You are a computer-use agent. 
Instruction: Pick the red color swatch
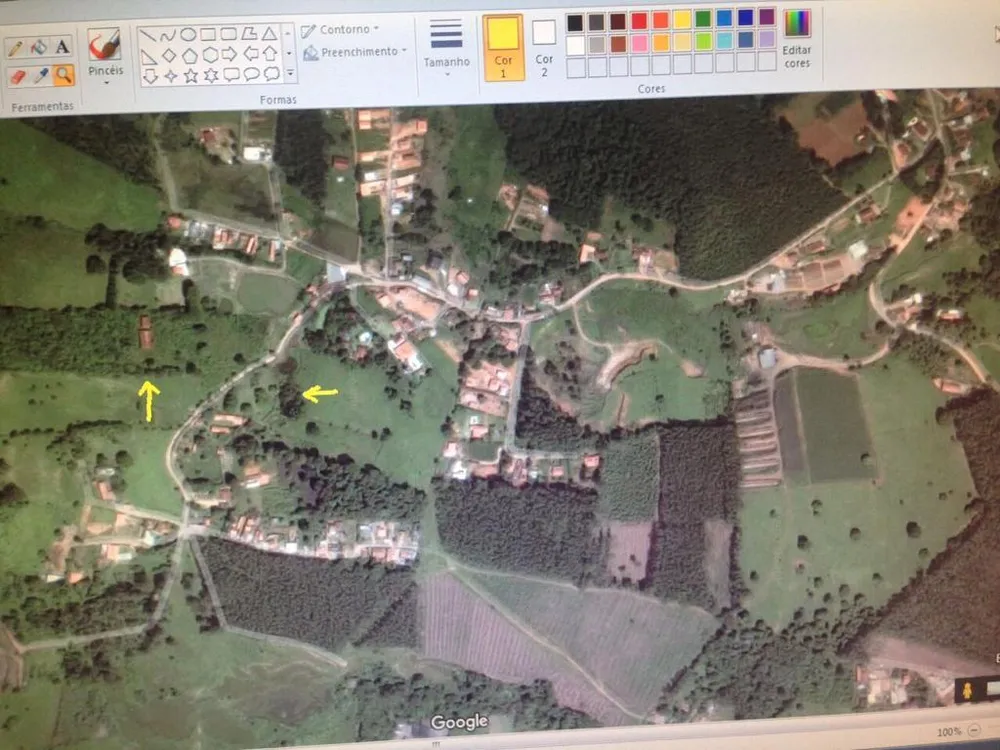pyautogui.click(x=639, y=21)
